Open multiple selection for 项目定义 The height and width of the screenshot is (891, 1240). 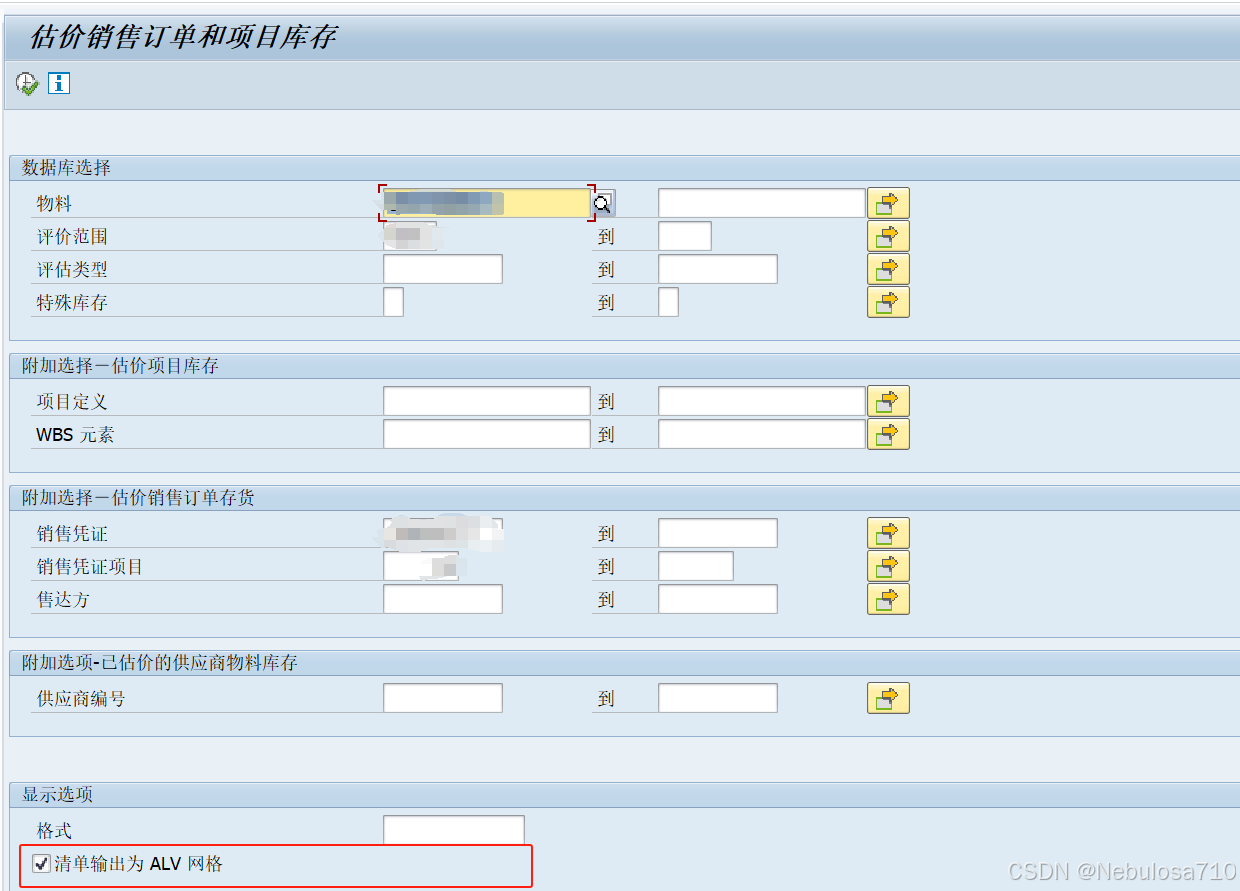(x=888, y=400)
